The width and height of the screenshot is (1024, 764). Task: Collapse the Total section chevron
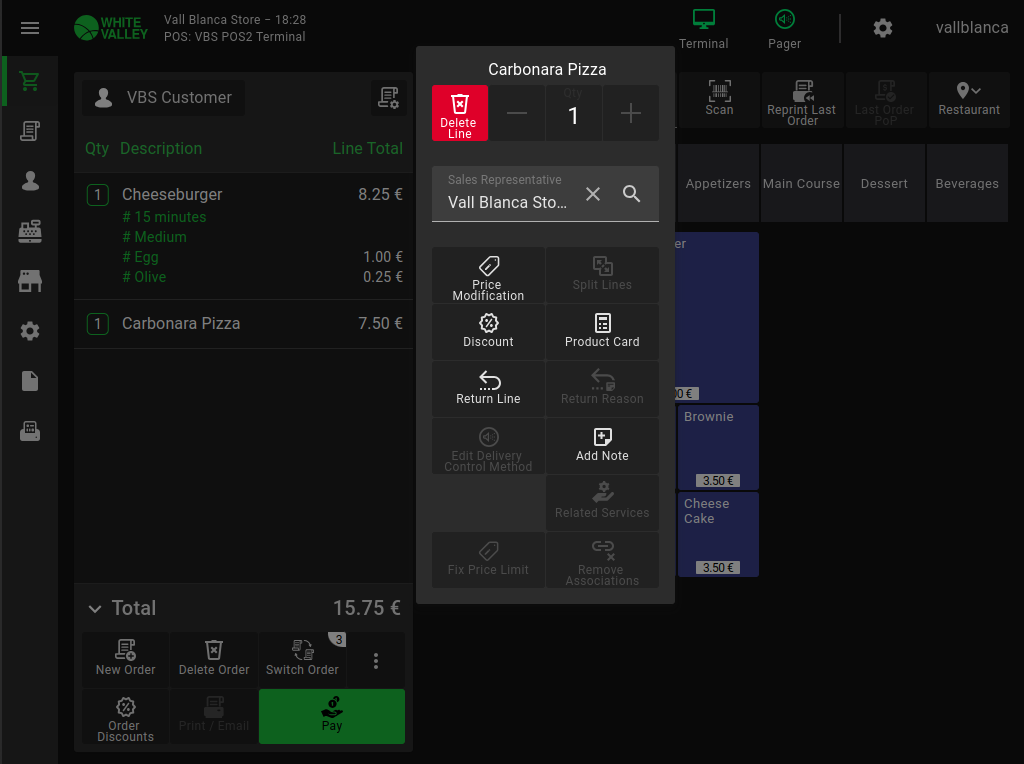click(95, 609)
